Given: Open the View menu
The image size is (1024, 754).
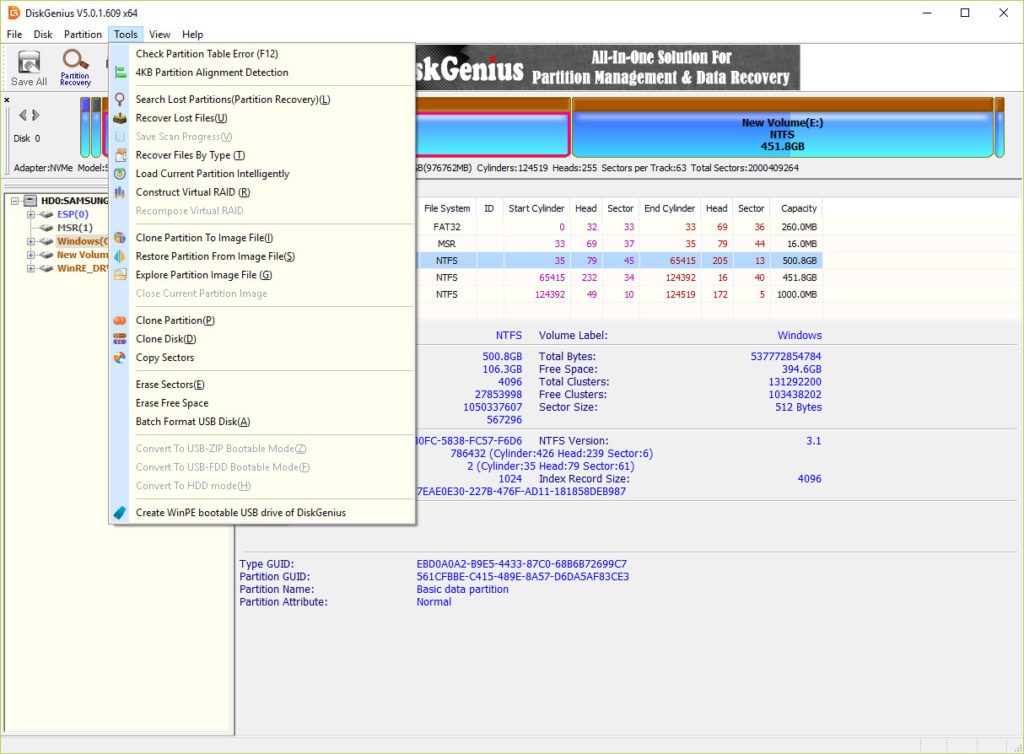Looking at the screenshot, I should pyautogui.click(x=159, y=35).
